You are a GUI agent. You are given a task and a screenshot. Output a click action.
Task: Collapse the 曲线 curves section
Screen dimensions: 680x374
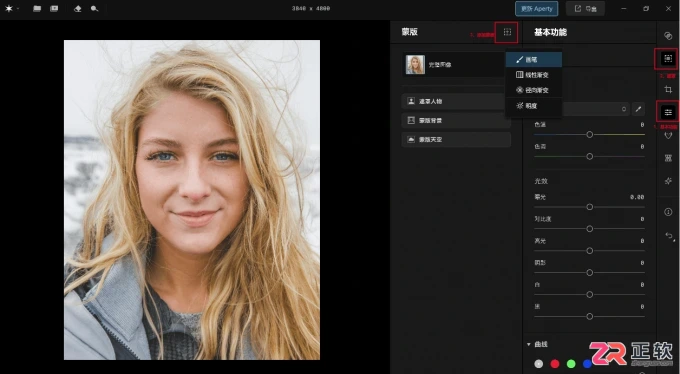[529, 344]
